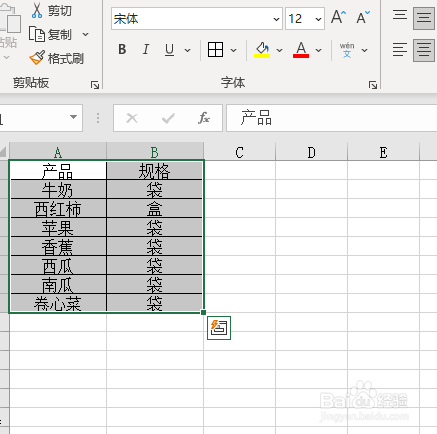Image resolution: width=437 pixels, height=434 pixels.
Task: Select column C header
Action: (x=240, y=152)
